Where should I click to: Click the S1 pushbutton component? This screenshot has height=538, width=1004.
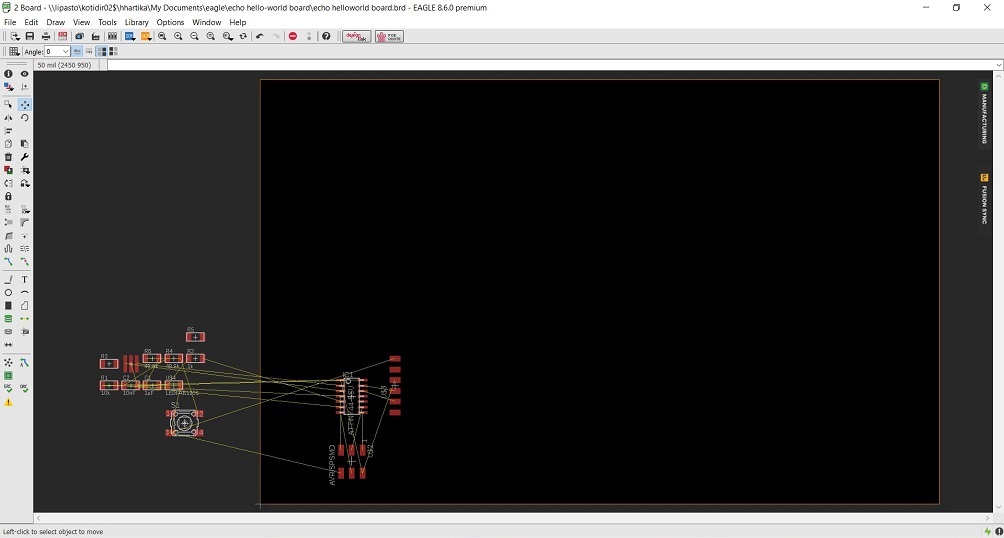[184, 423]
